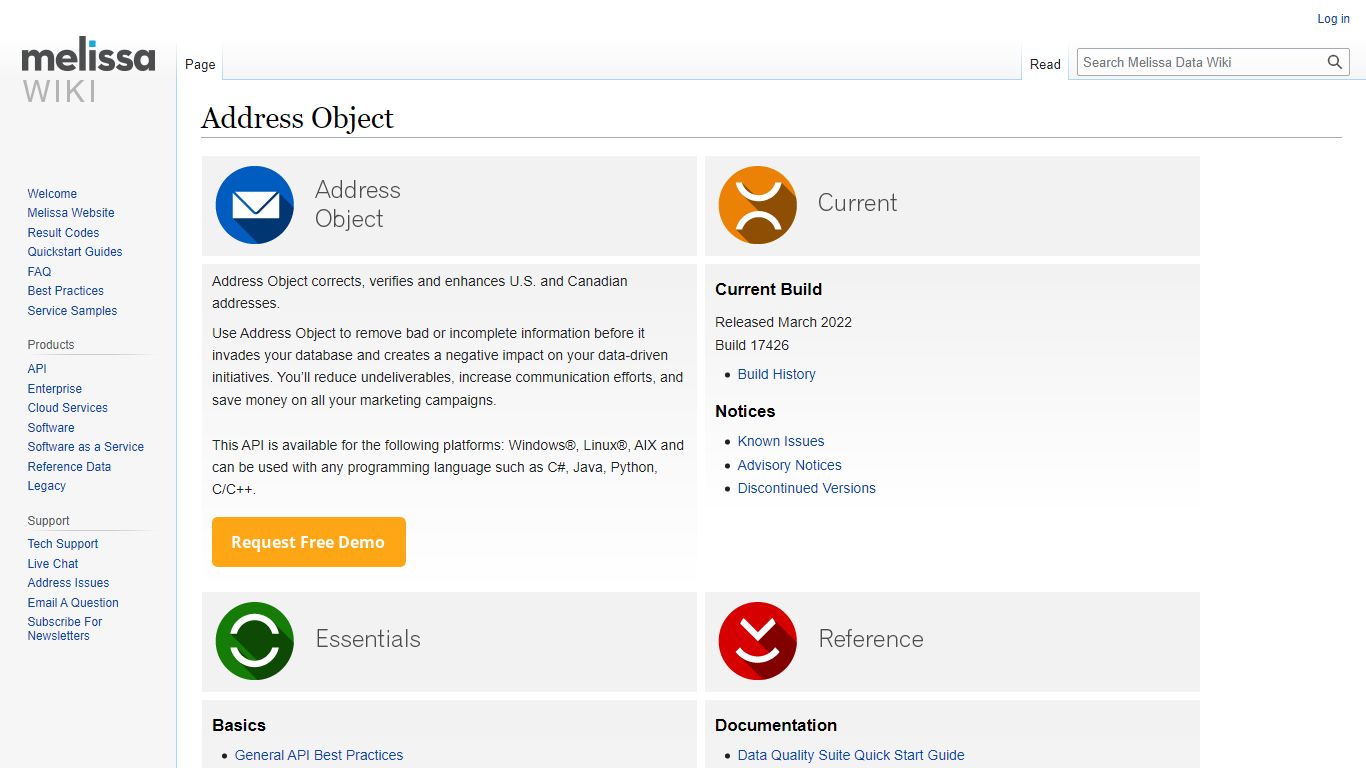Open the Legacy products link
This screenshot has width=1366, height=768.
[x=46, y=486]
